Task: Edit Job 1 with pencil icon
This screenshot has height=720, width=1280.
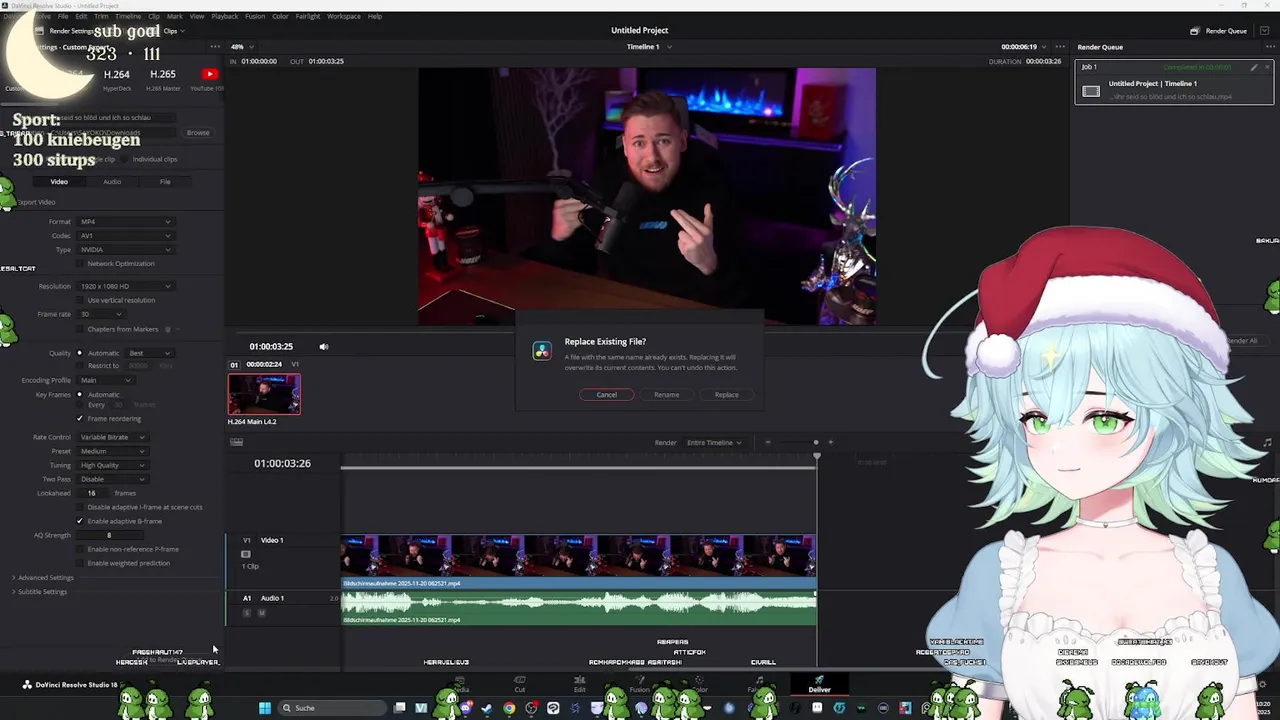Action: coord(1254,68)
